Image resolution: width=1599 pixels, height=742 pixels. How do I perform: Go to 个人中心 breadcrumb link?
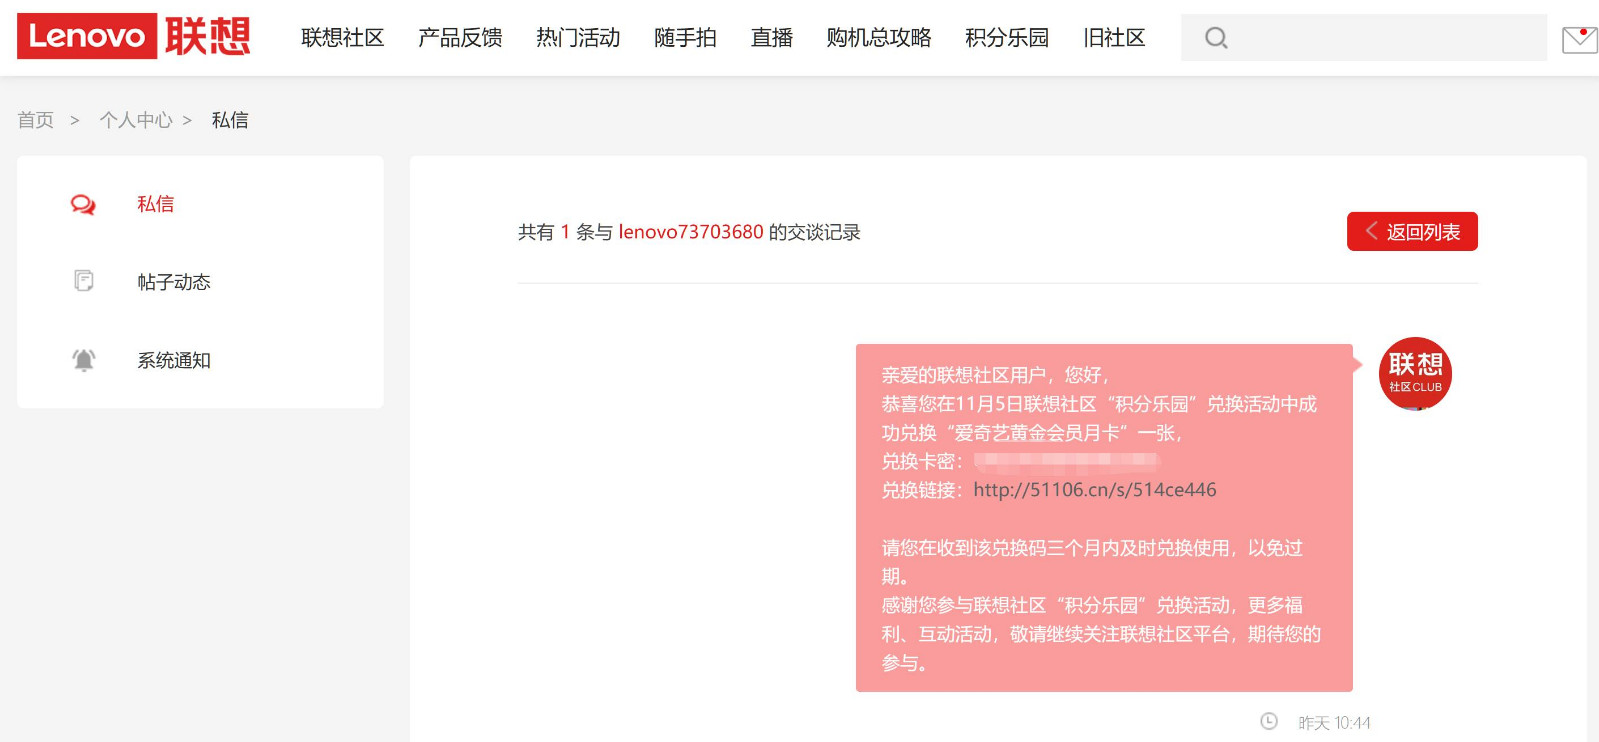coord(136,120)
